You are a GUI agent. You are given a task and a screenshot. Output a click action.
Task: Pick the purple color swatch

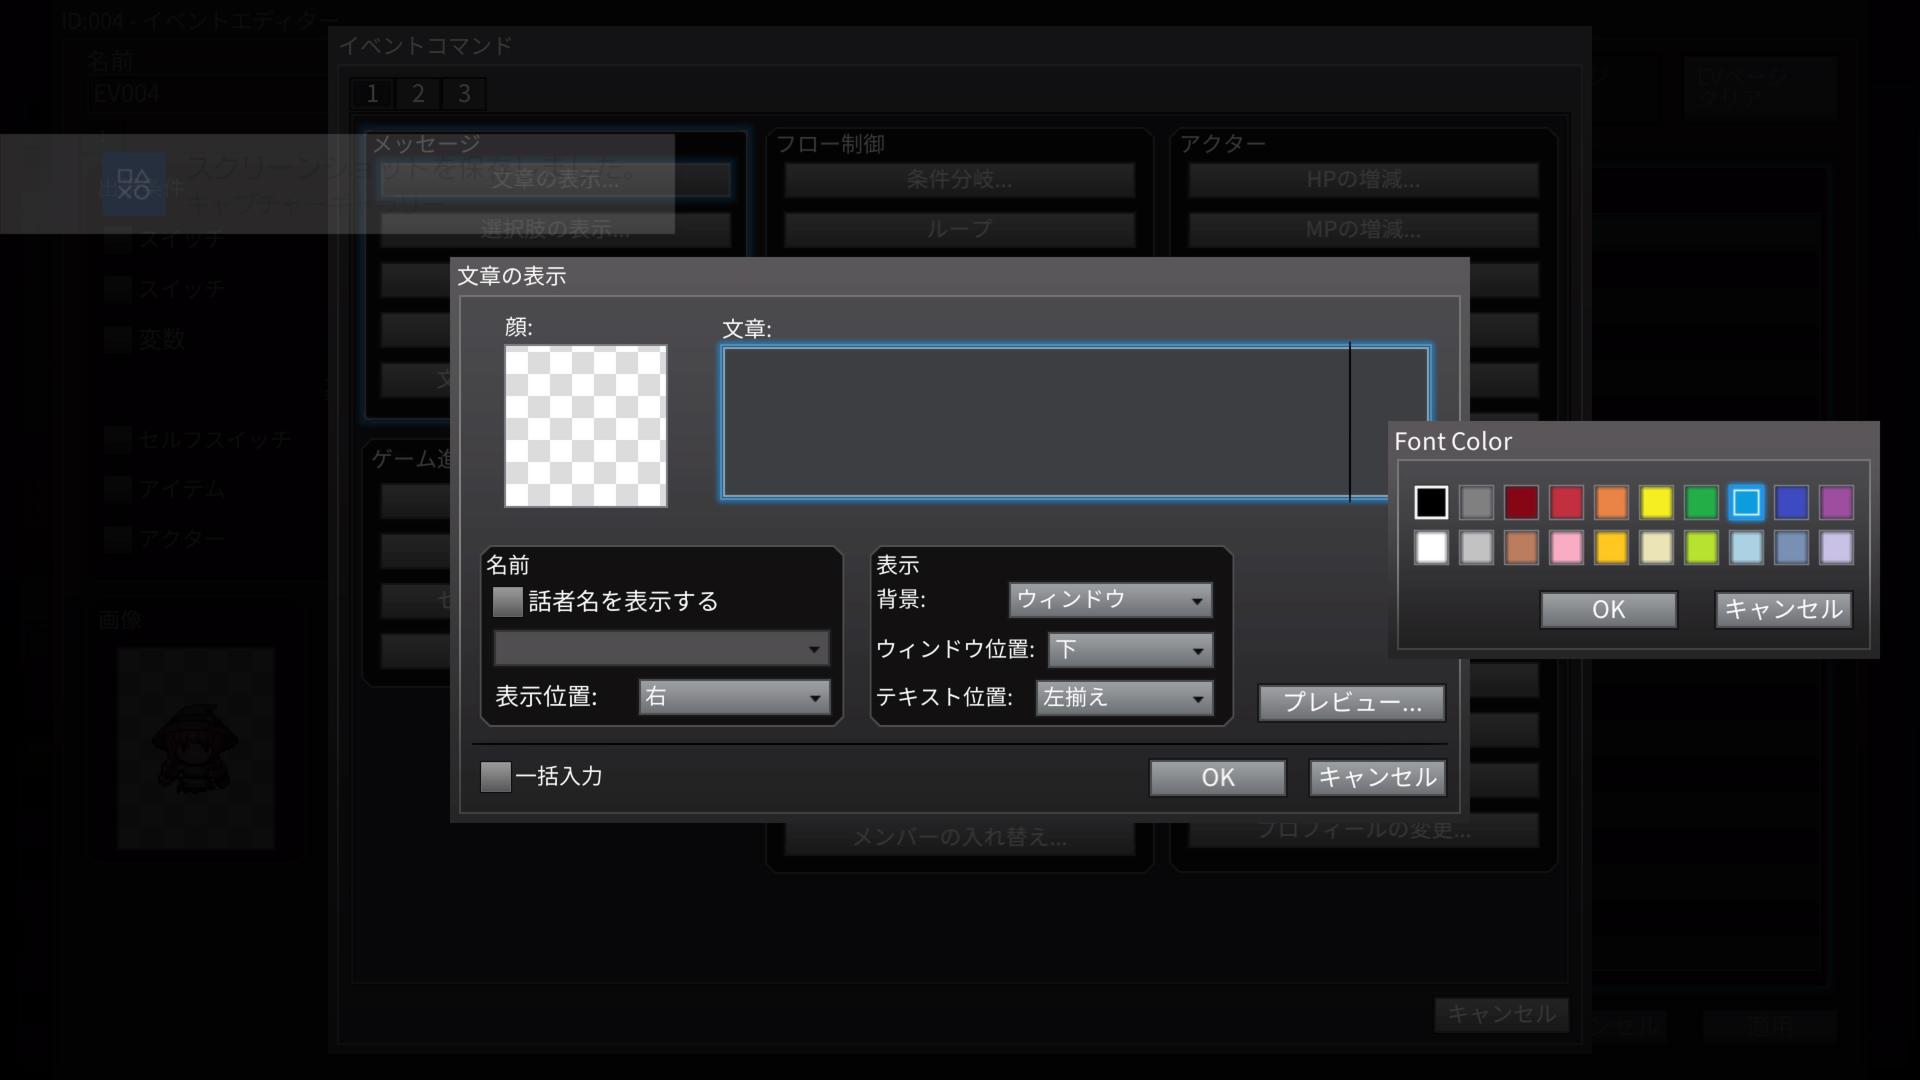tap(1836, 502)
